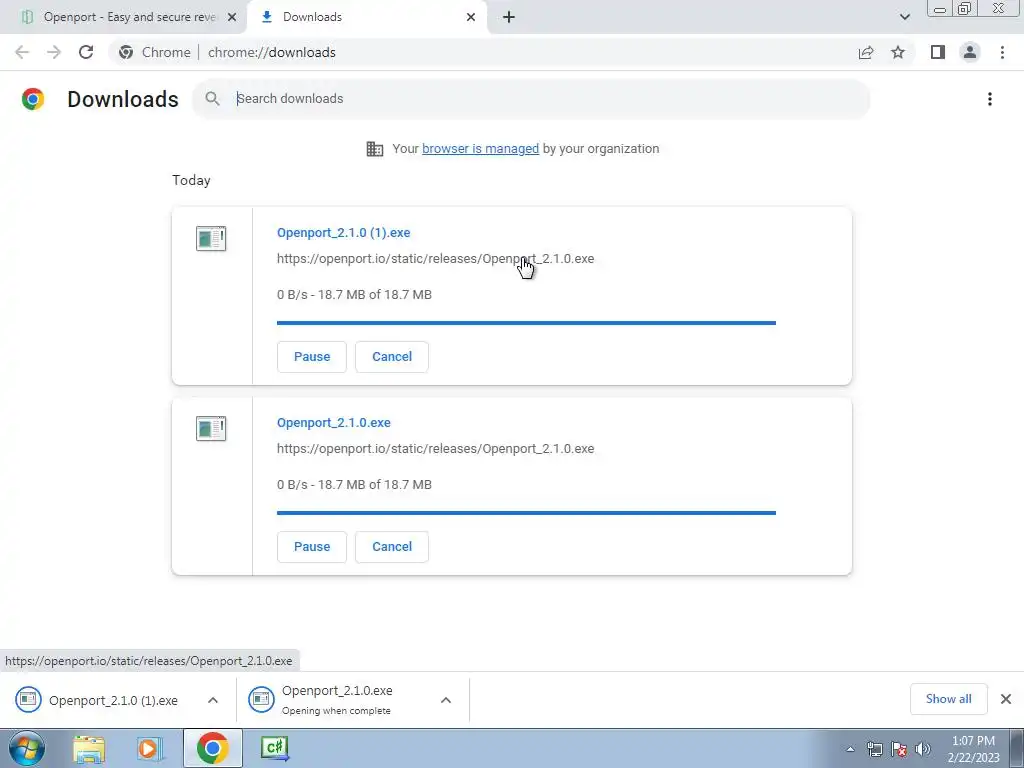Click the Chrome site info icon in address bar
The height and width of the screenshot is (768, 1024).
tap(126, 52)
